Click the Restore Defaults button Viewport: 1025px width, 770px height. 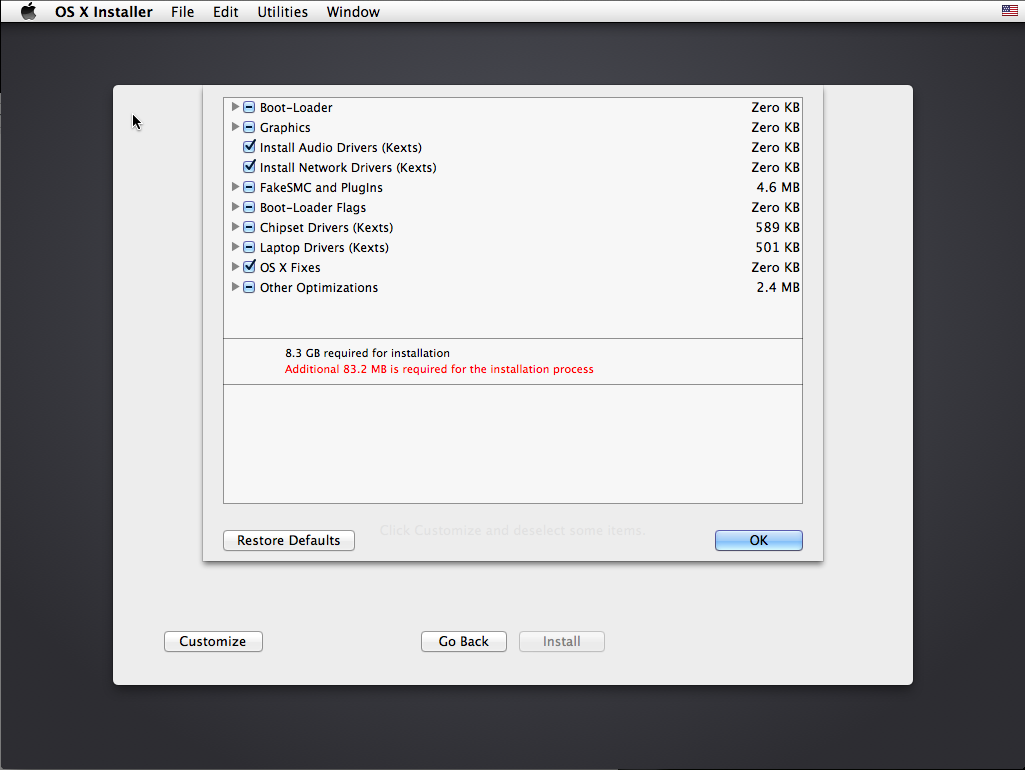click(x=289, y=541)
